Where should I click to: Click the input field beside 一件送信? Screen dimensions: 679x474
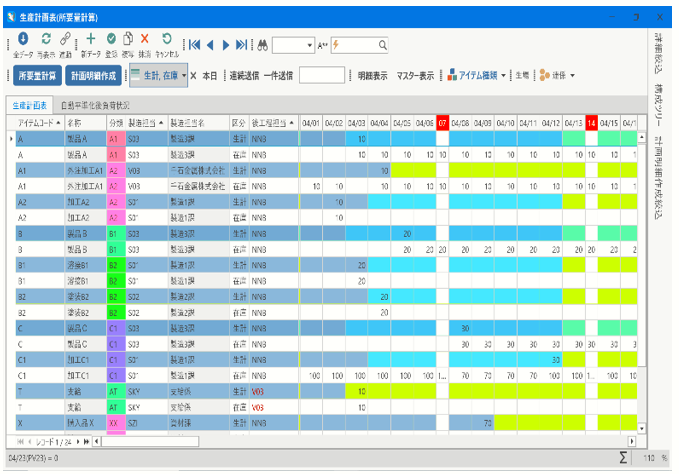coord(322,75)
